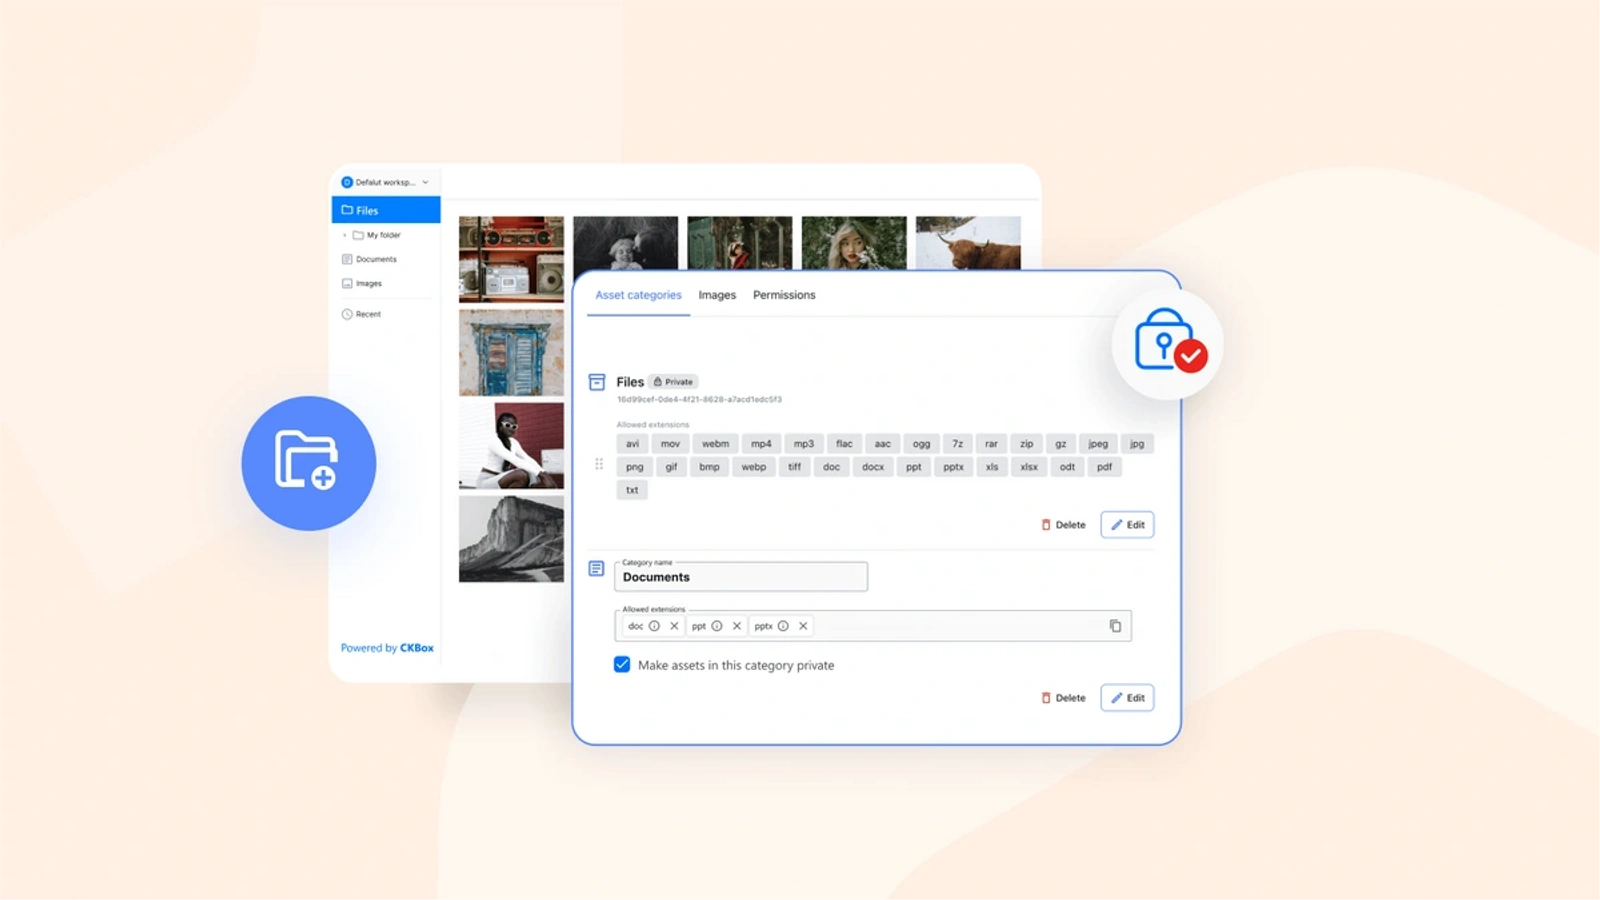Remove the ppt extension chip

737,626
